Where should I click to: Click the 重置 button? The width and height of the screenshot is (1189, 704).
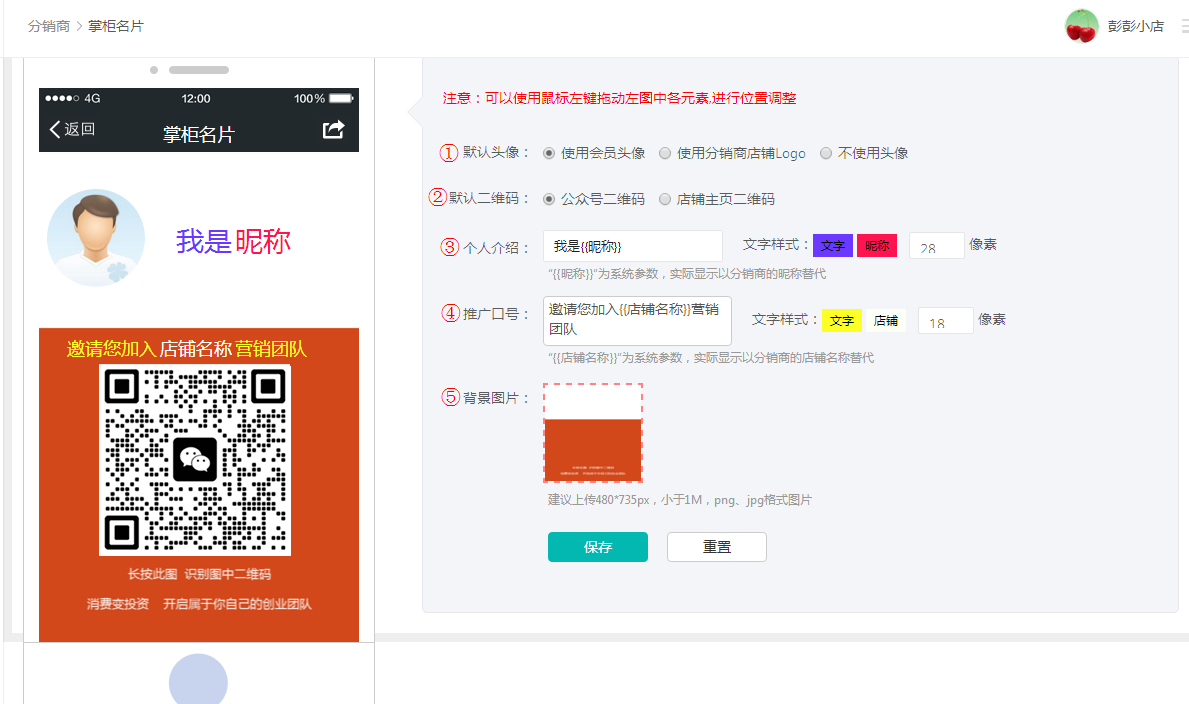[716, 547]
